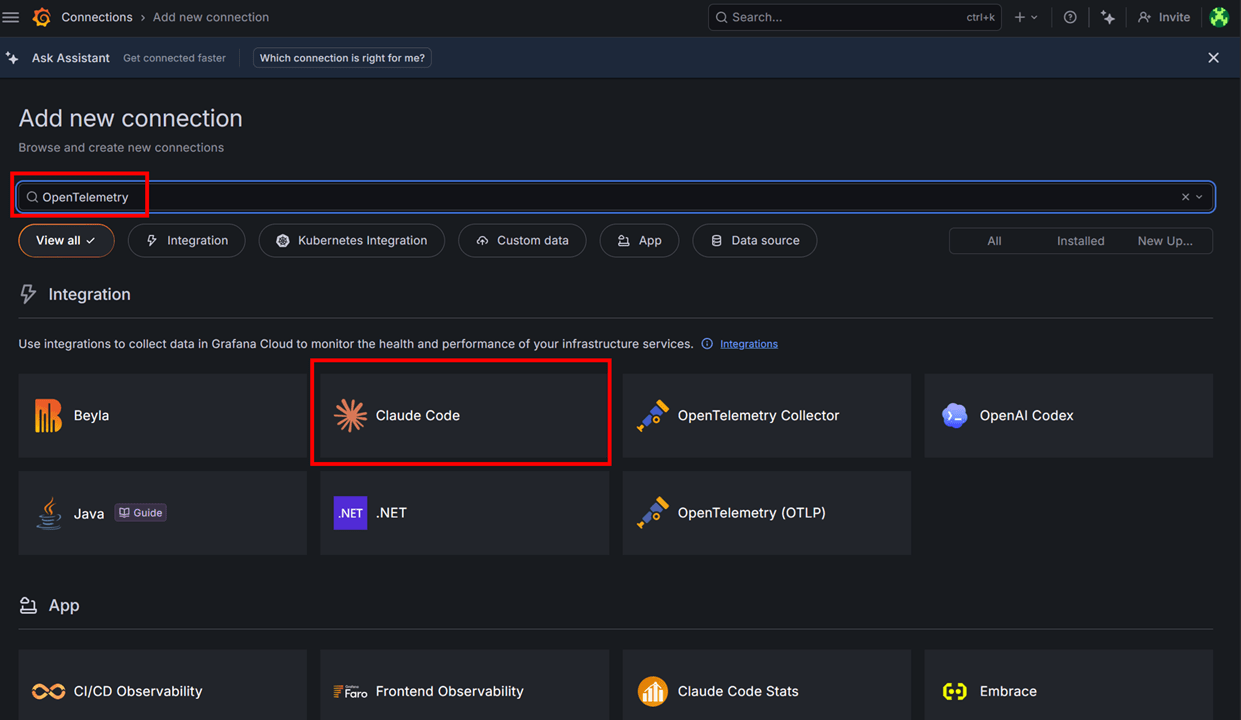Viewport: 1241px width, 720px height.
Task: Click the Invite button
Action: (1164, 17)
